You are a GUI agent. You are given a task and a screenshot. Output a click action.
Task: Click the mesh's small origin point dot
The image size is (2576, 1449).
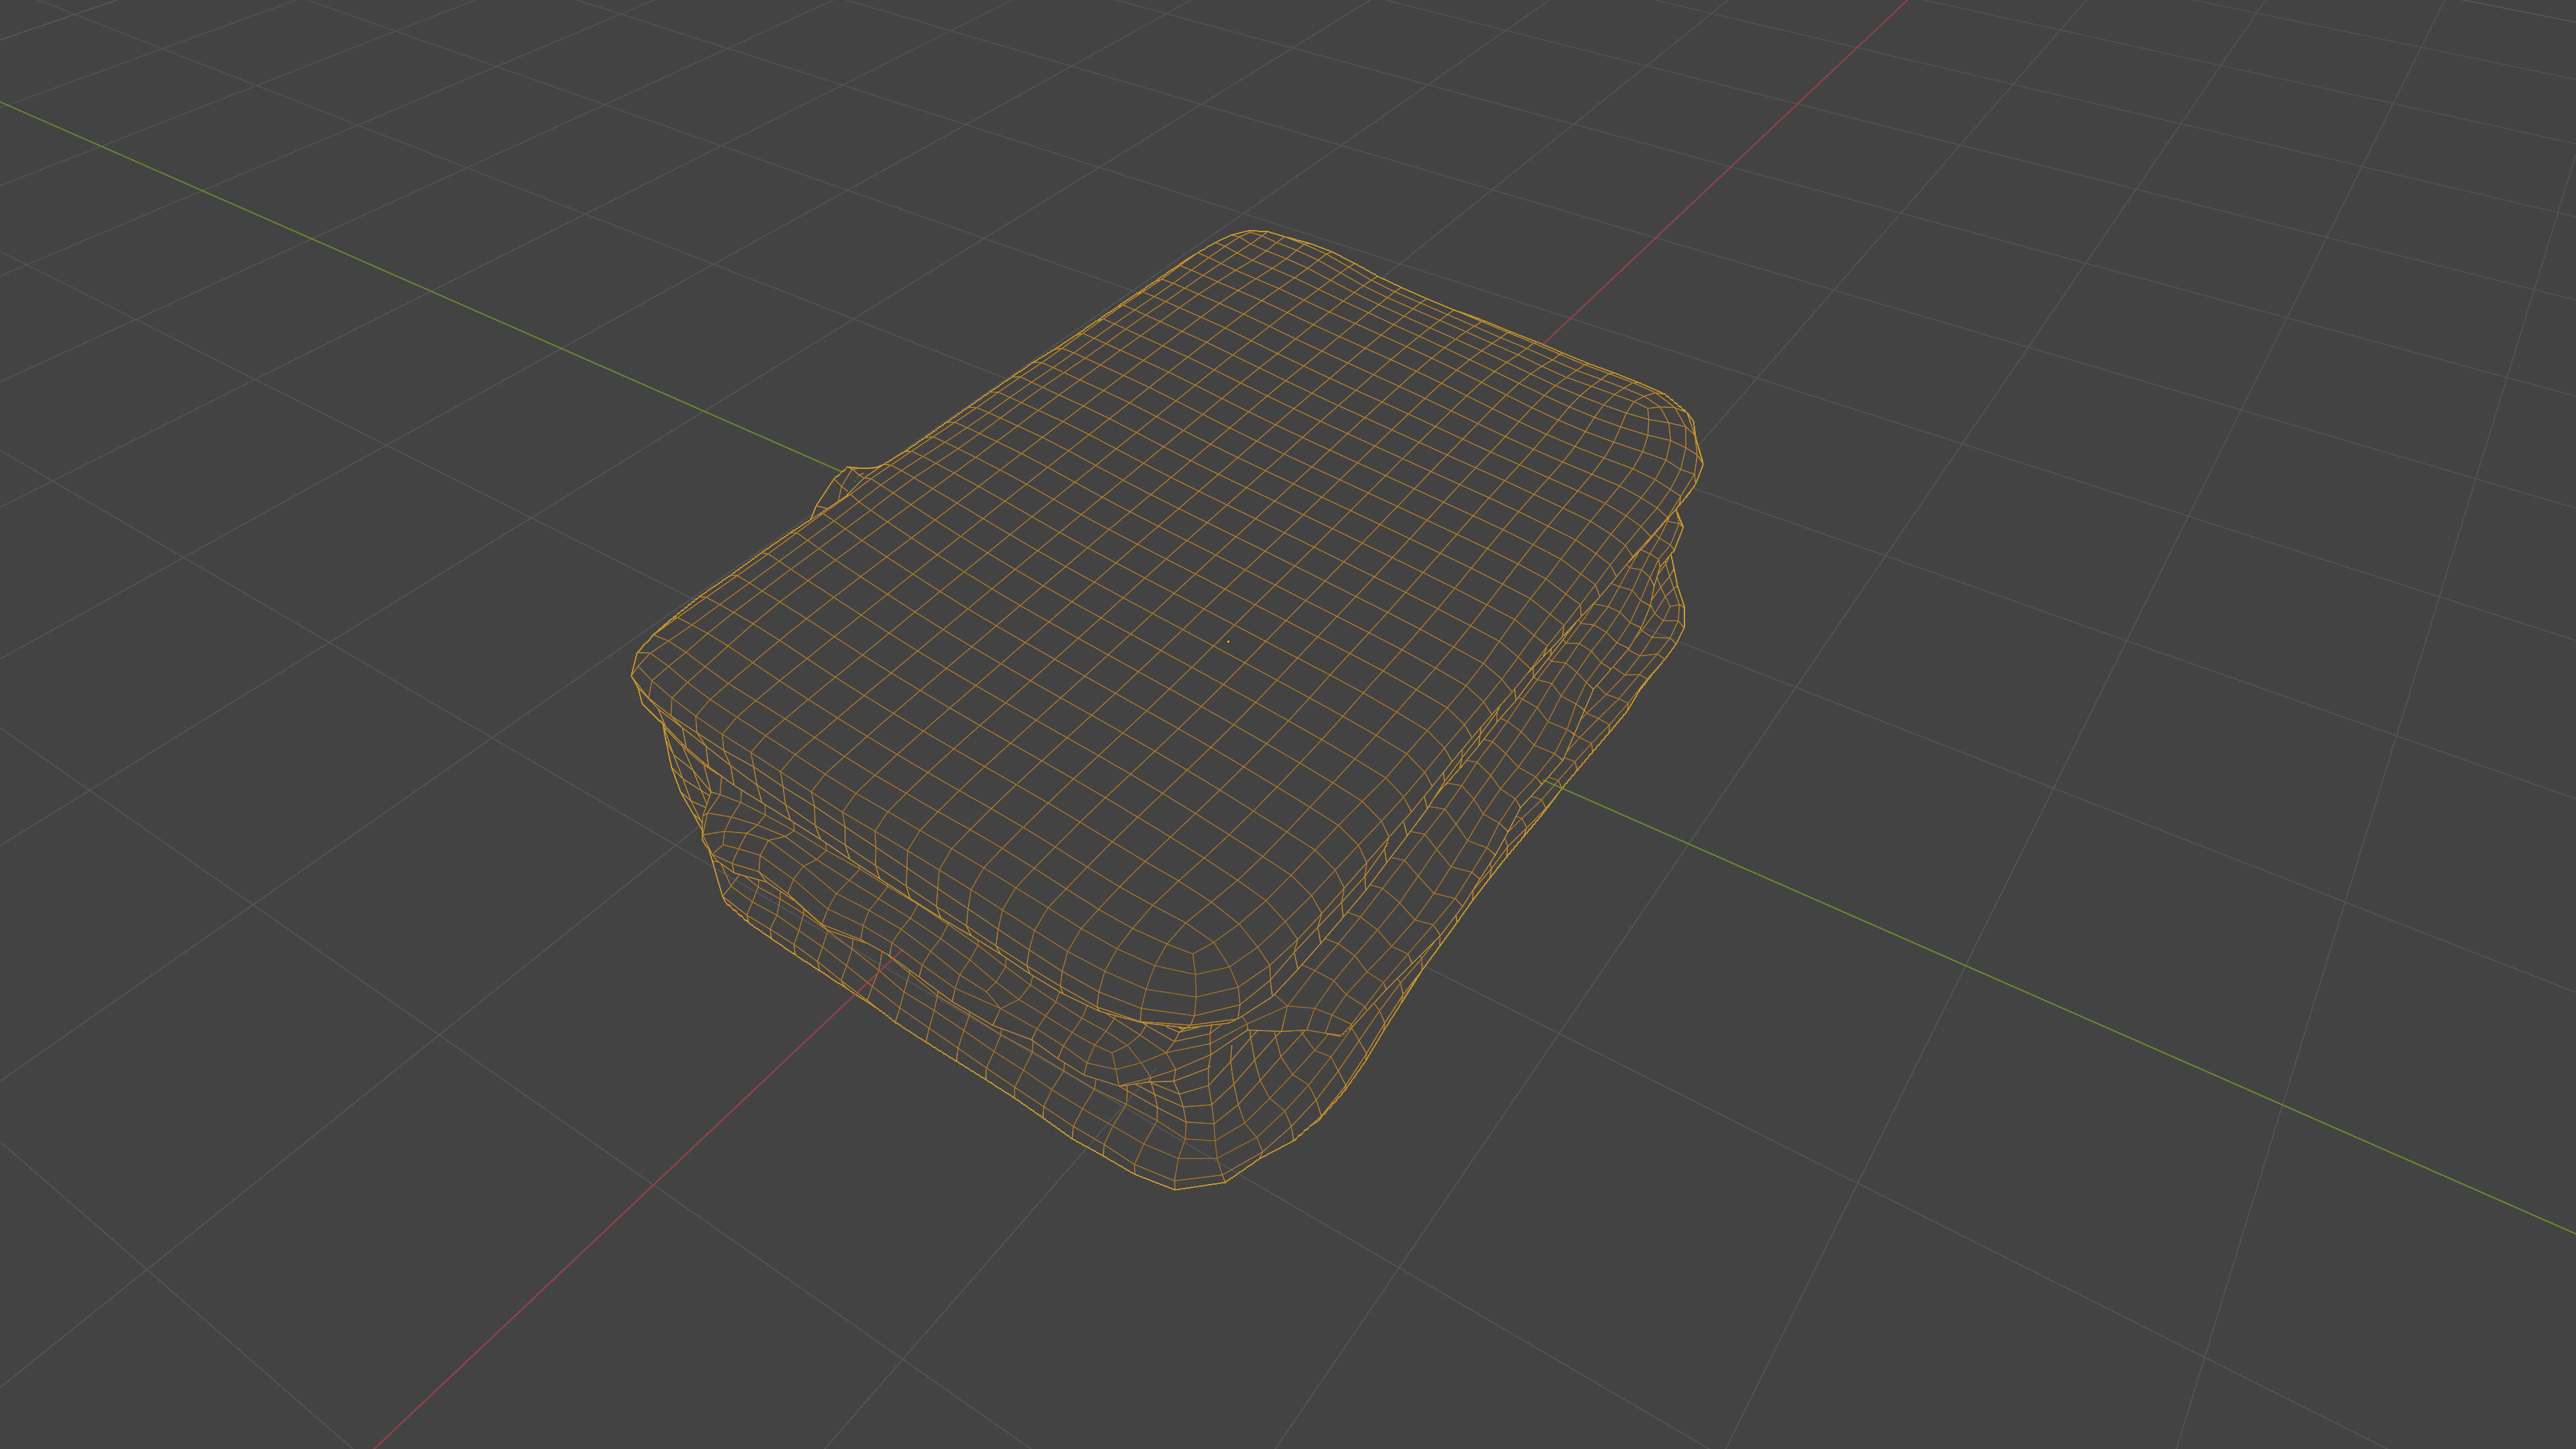1228,641
